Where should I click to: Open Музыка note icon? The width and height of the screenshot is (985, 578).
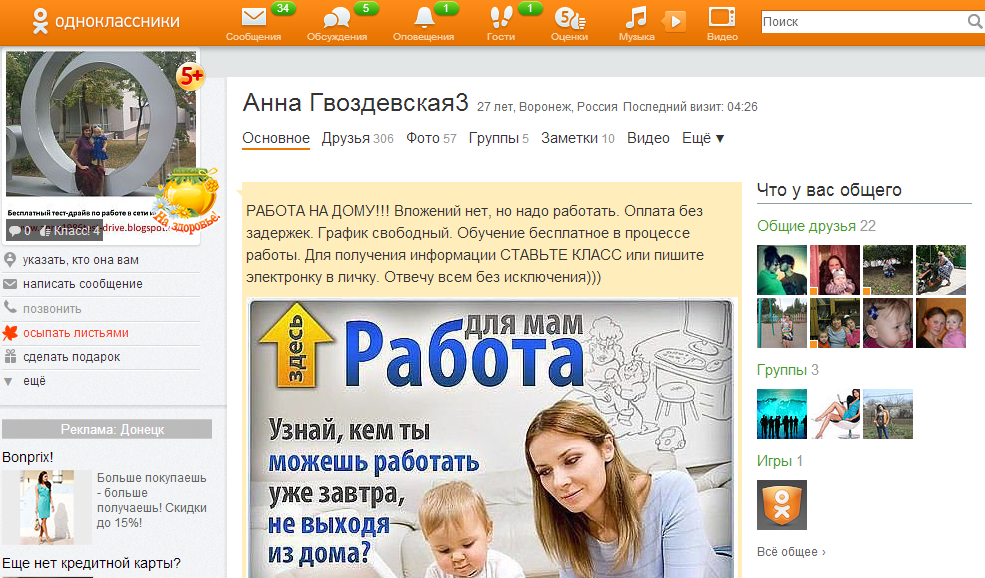click(636, 18)
